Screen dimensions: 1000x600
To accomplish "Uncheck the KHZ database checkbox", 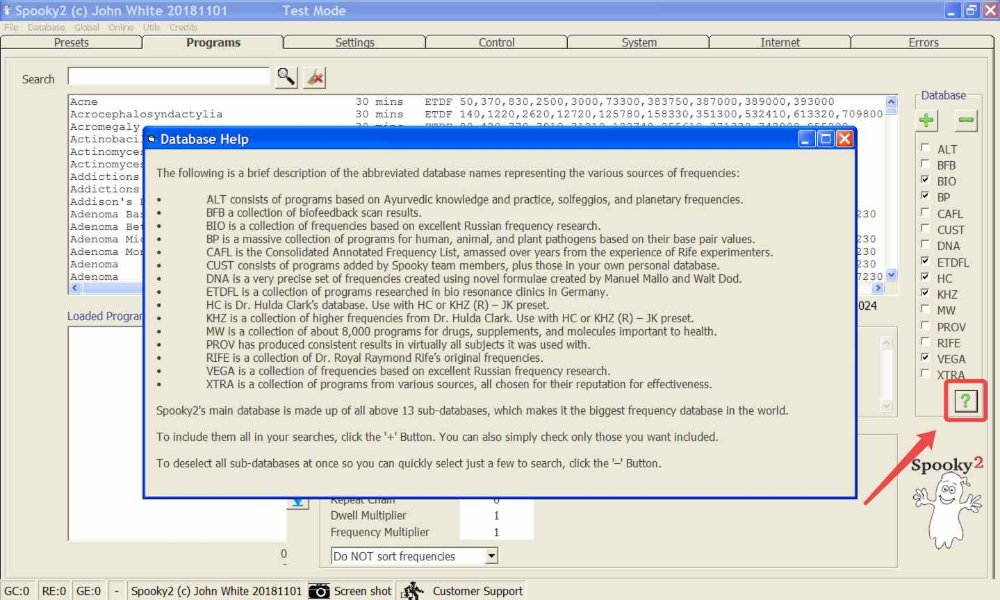I will coord(925,293).
